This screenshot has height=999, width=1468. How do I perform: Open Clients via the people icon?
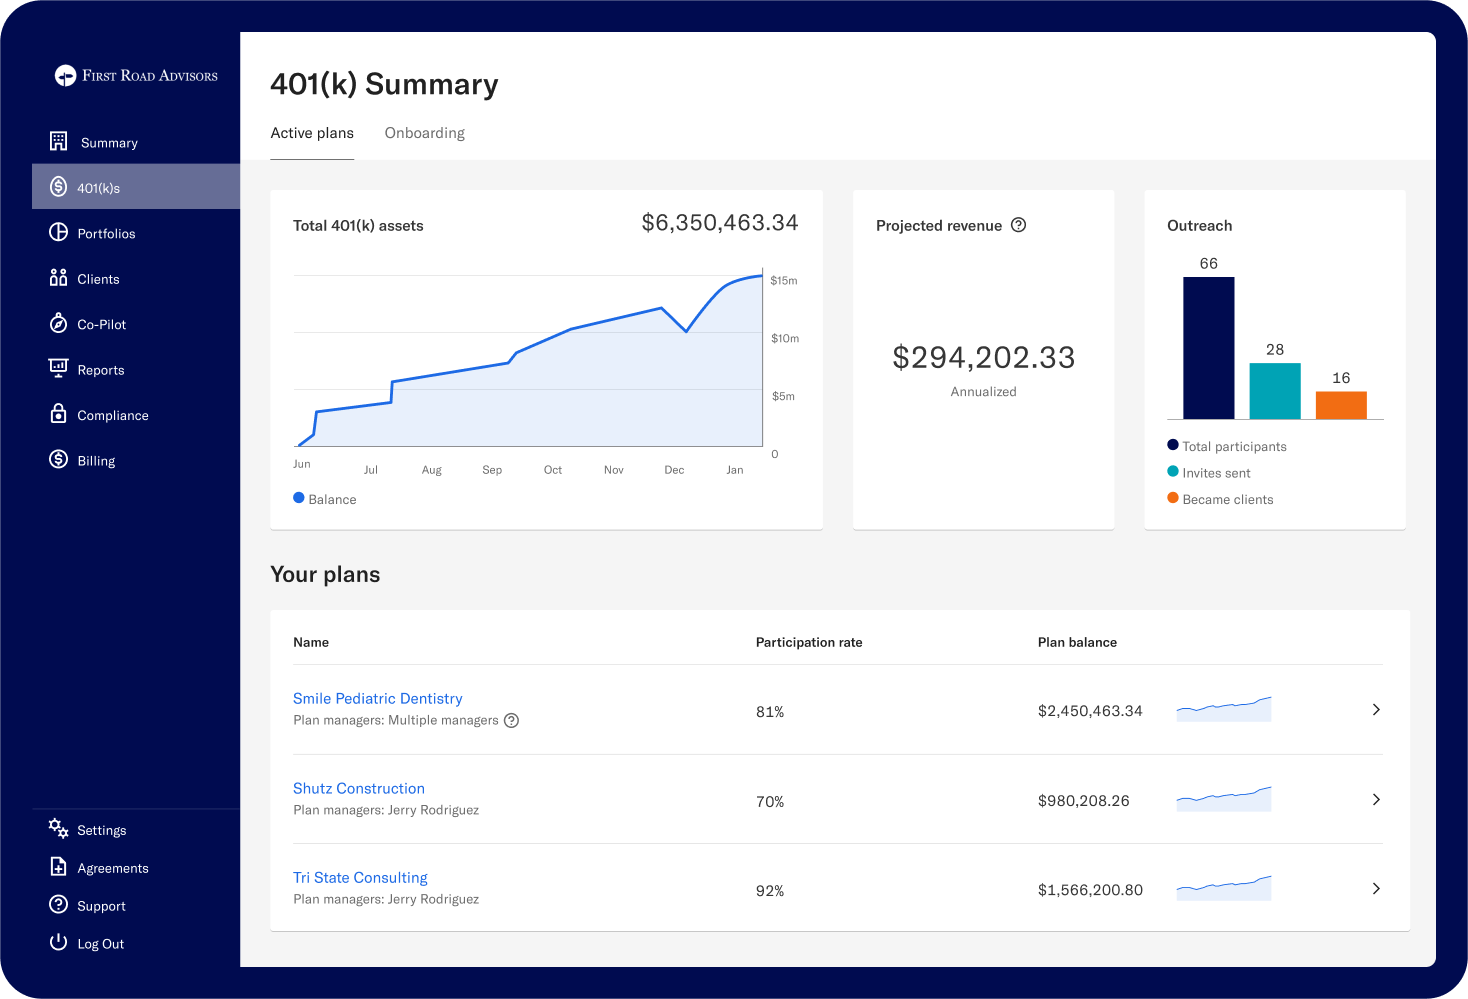click(x=59, y=278)
